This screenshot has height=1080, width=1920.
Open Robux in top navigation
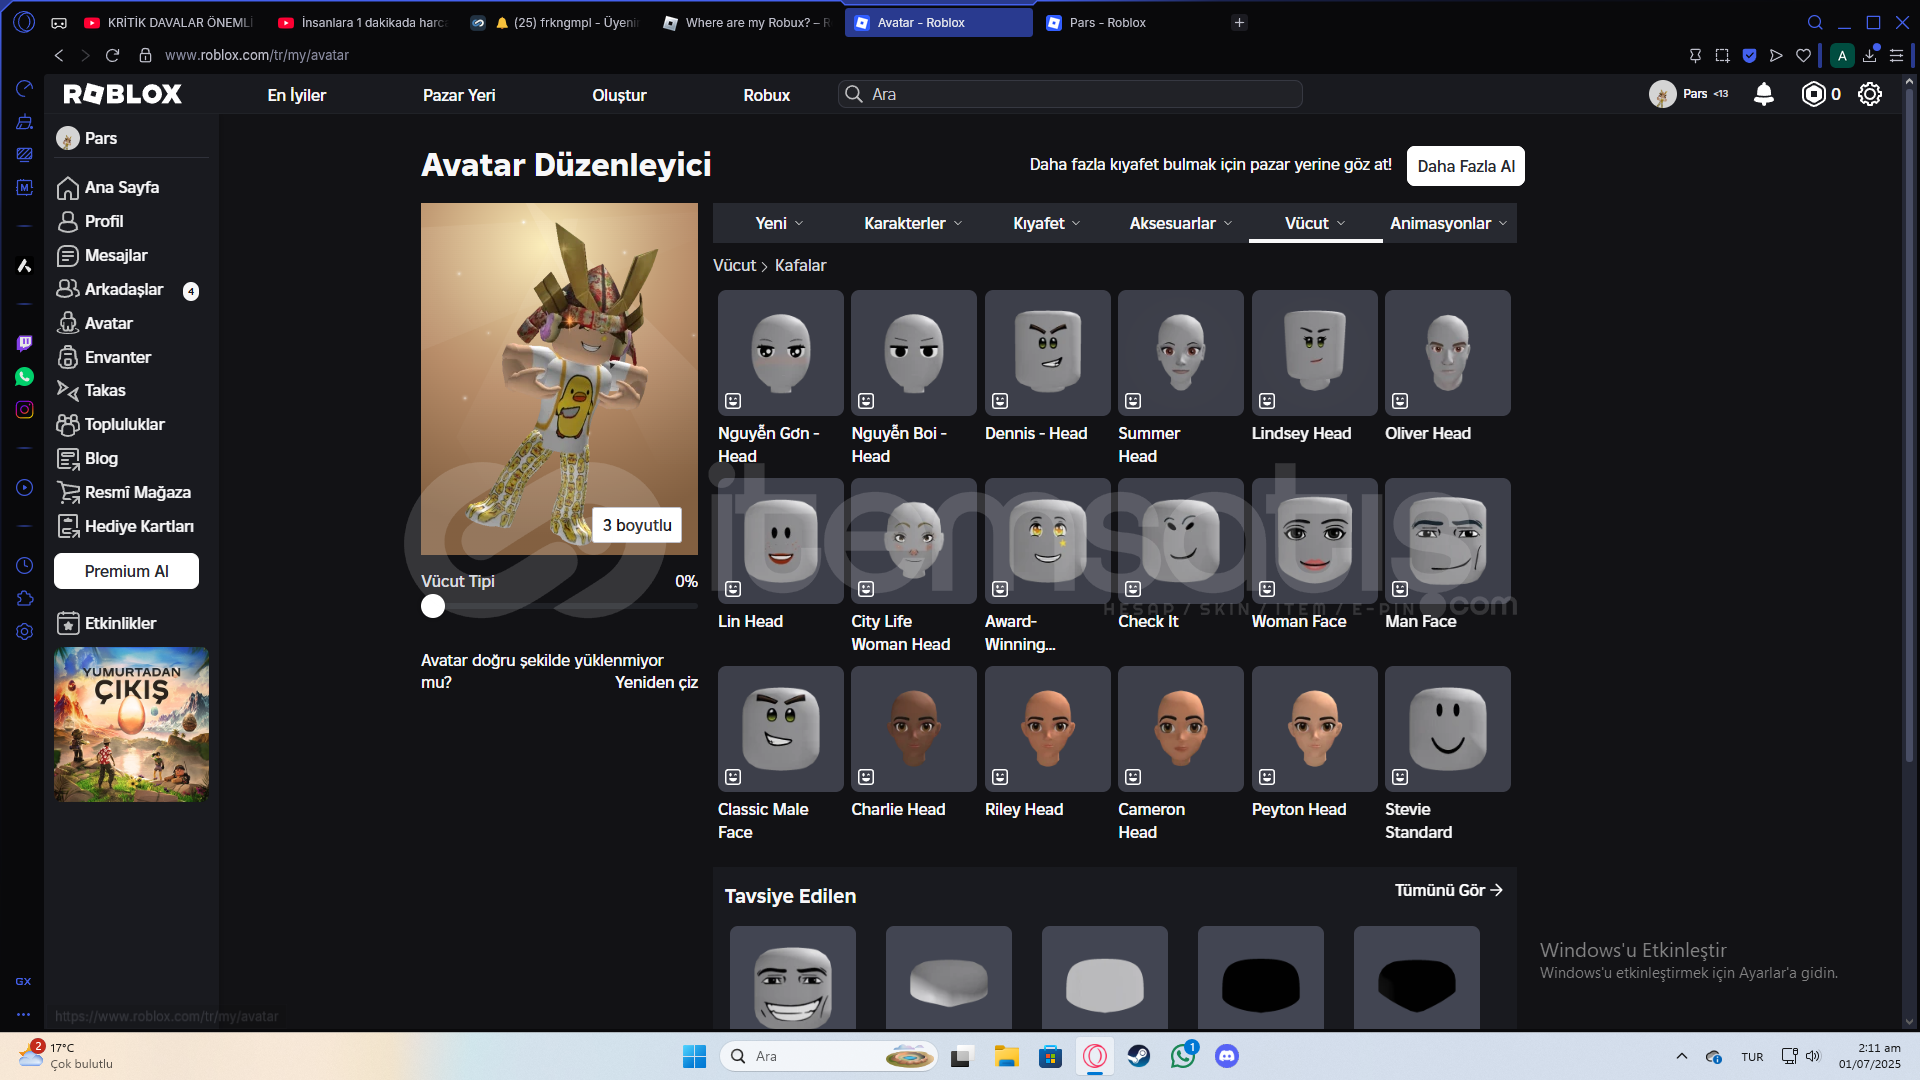pos(766,95)
